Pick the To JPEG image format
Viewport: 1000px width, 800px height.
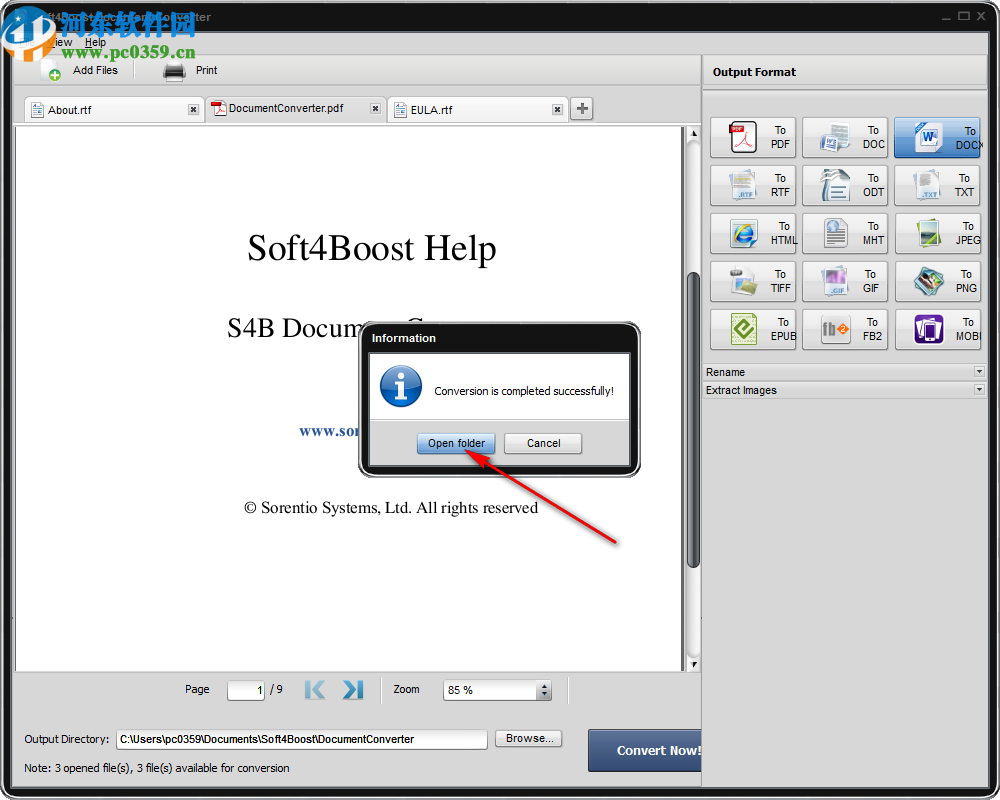[x=936, y=233]
